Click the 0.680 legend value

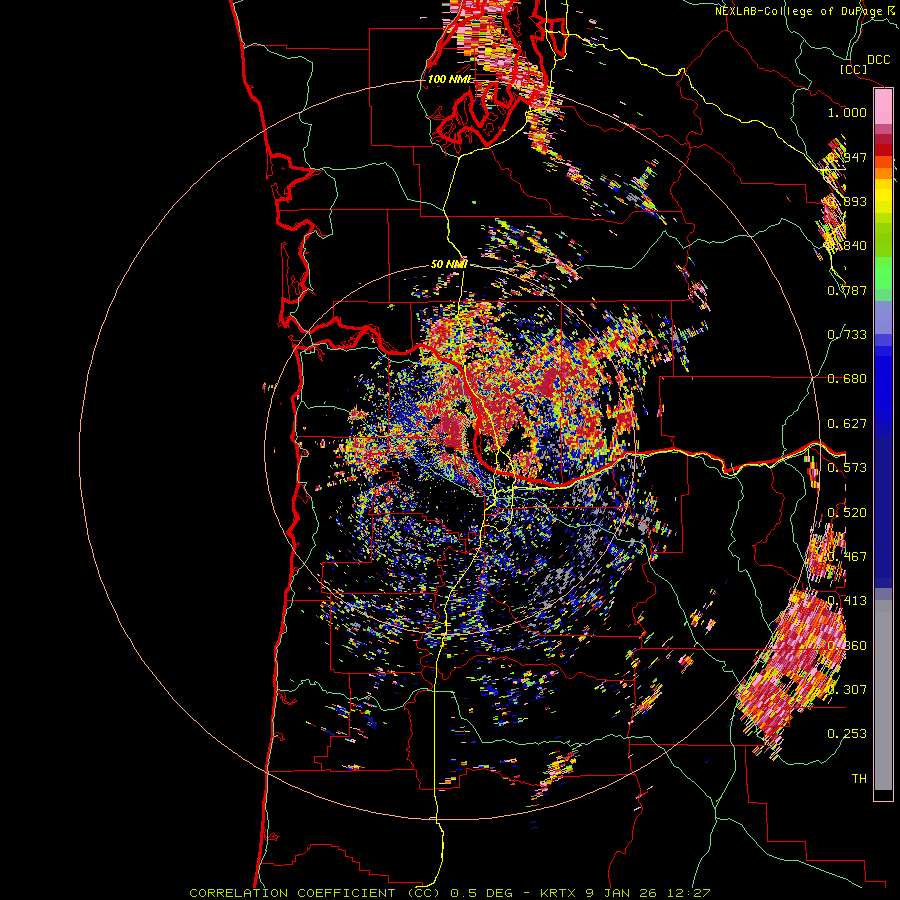[847, 379]
